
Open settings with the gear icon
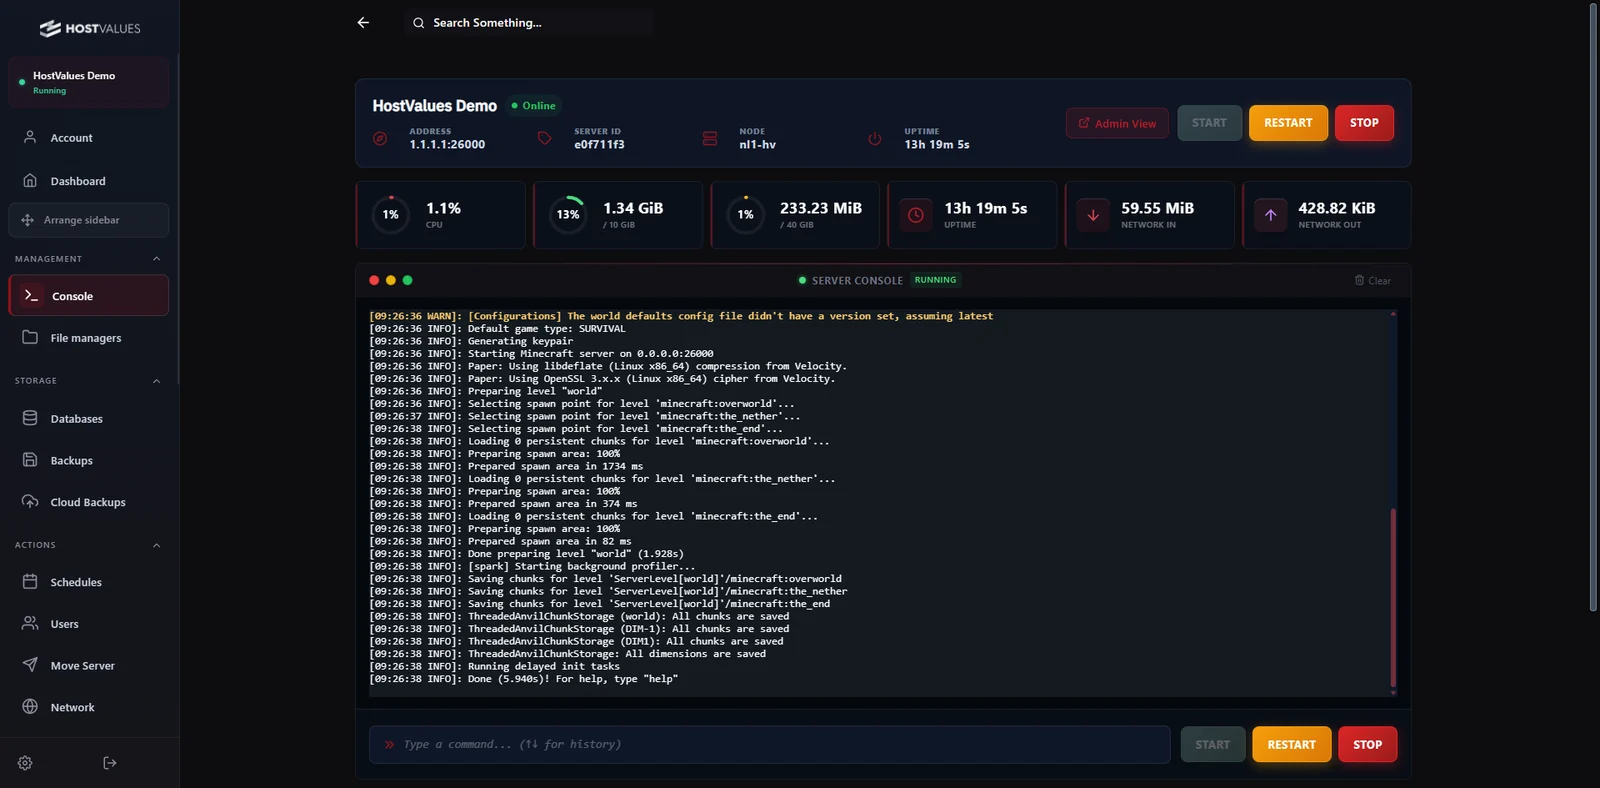click(25, 763)
